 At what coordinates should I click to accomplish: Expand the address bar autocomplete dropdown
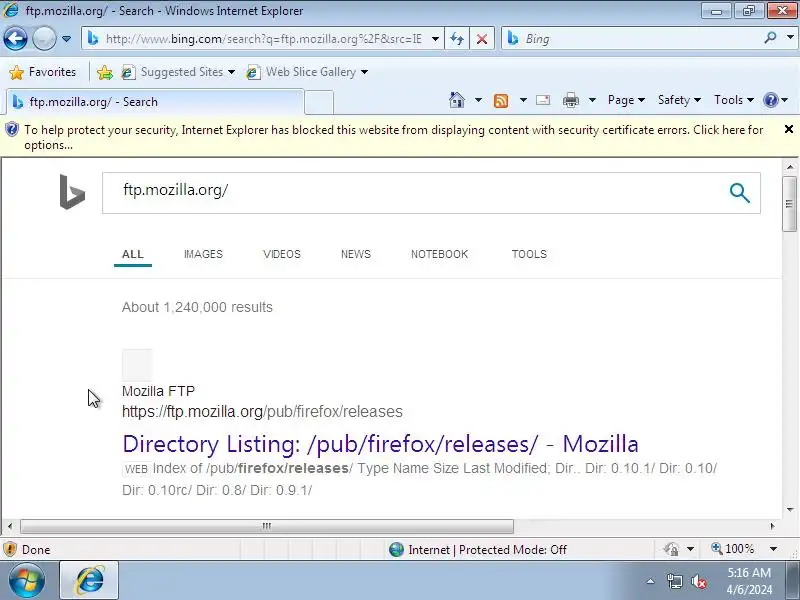(435, 39)
